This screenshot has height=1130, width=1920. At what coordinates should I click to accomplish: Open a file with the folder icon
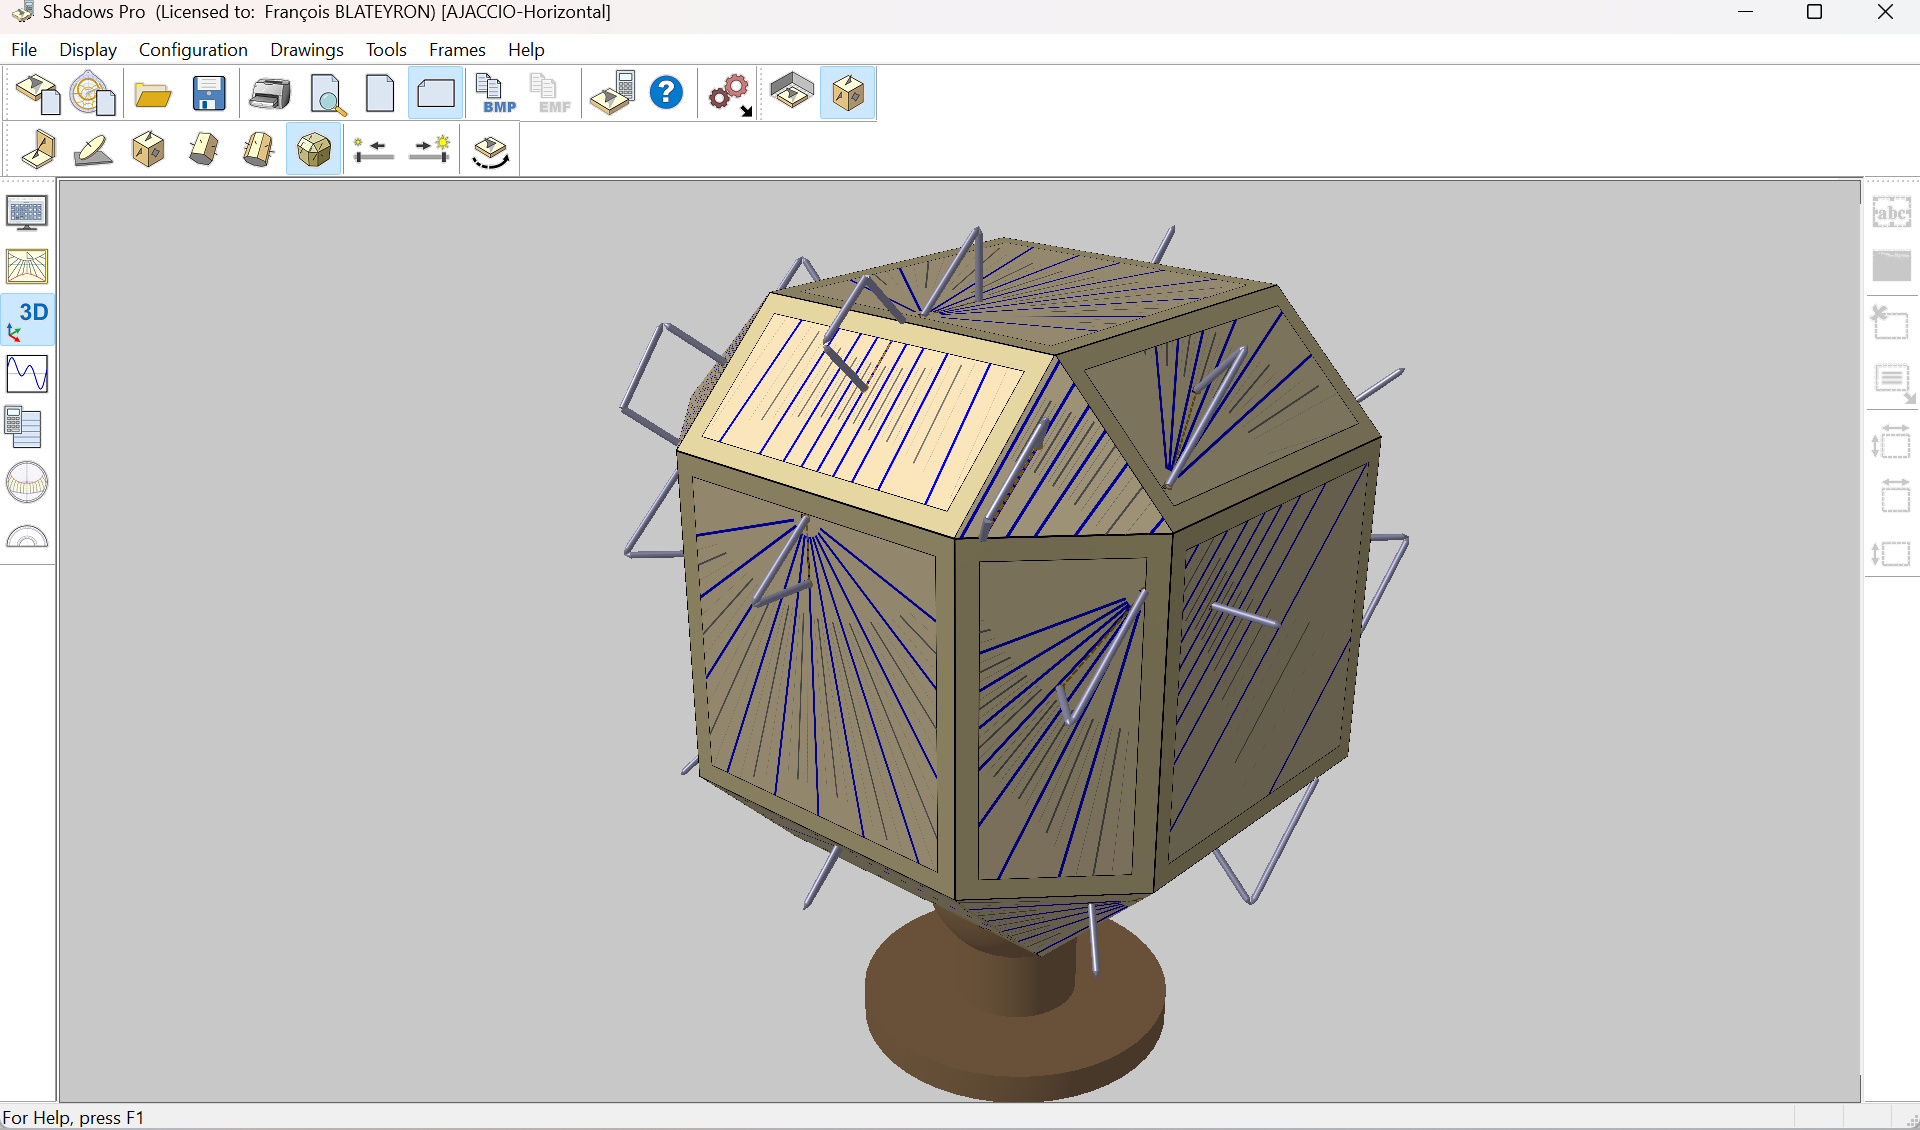coord(153,94)
